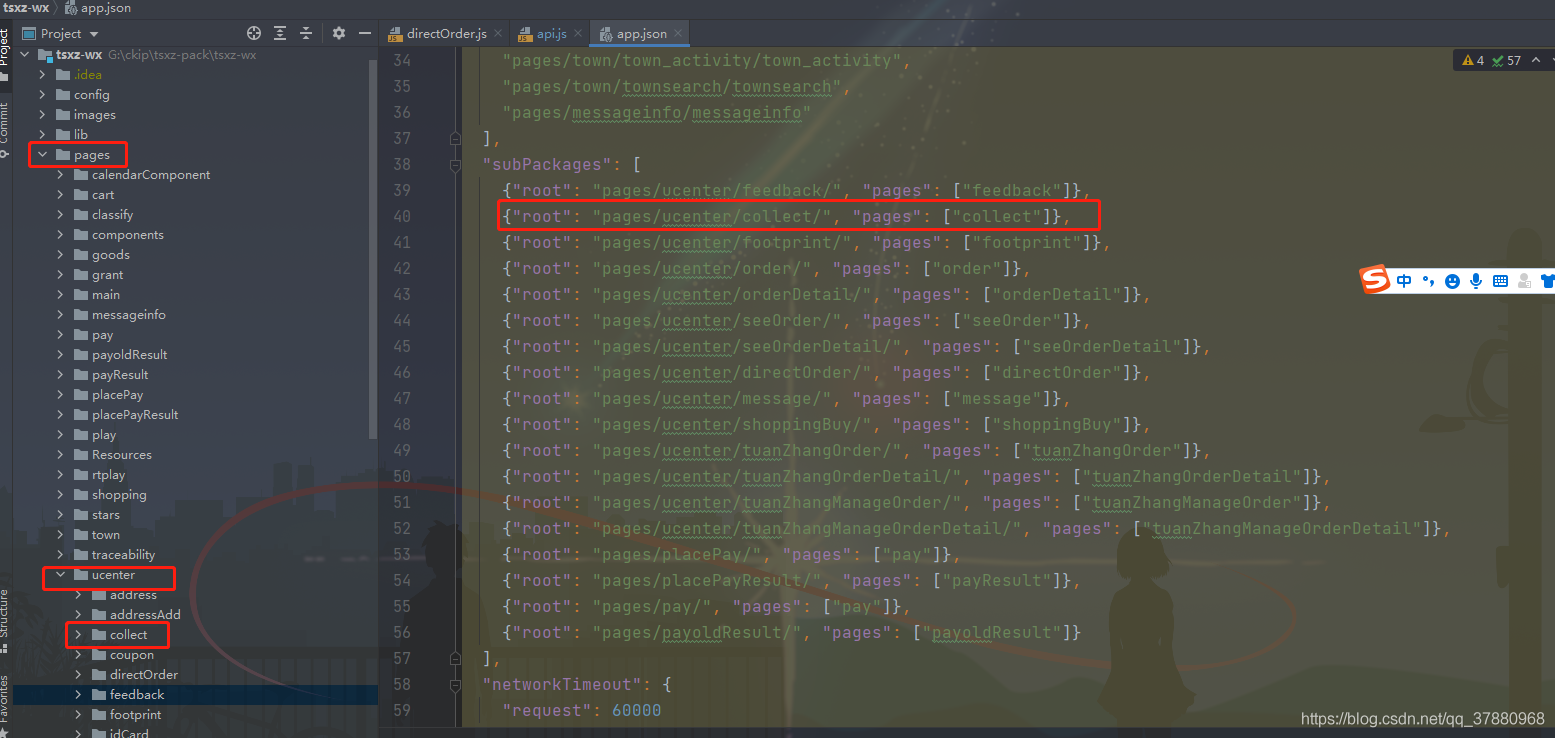Expand the config folder arrow
The height and width of the screenshot is (738, 1555).
coord(42,94)
